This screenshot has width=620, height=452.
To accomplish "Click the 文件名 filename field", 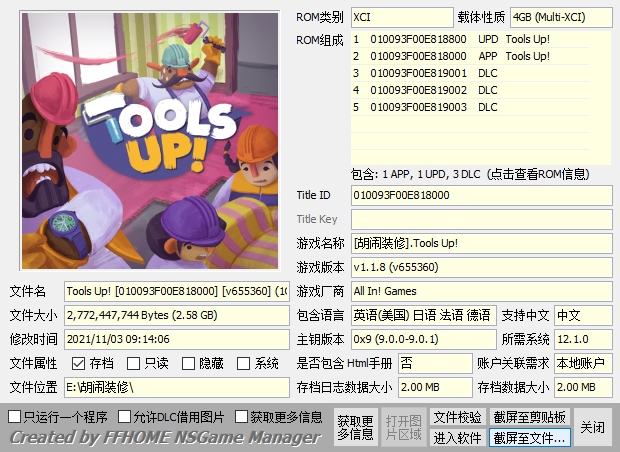I will [x=177, y=291].
